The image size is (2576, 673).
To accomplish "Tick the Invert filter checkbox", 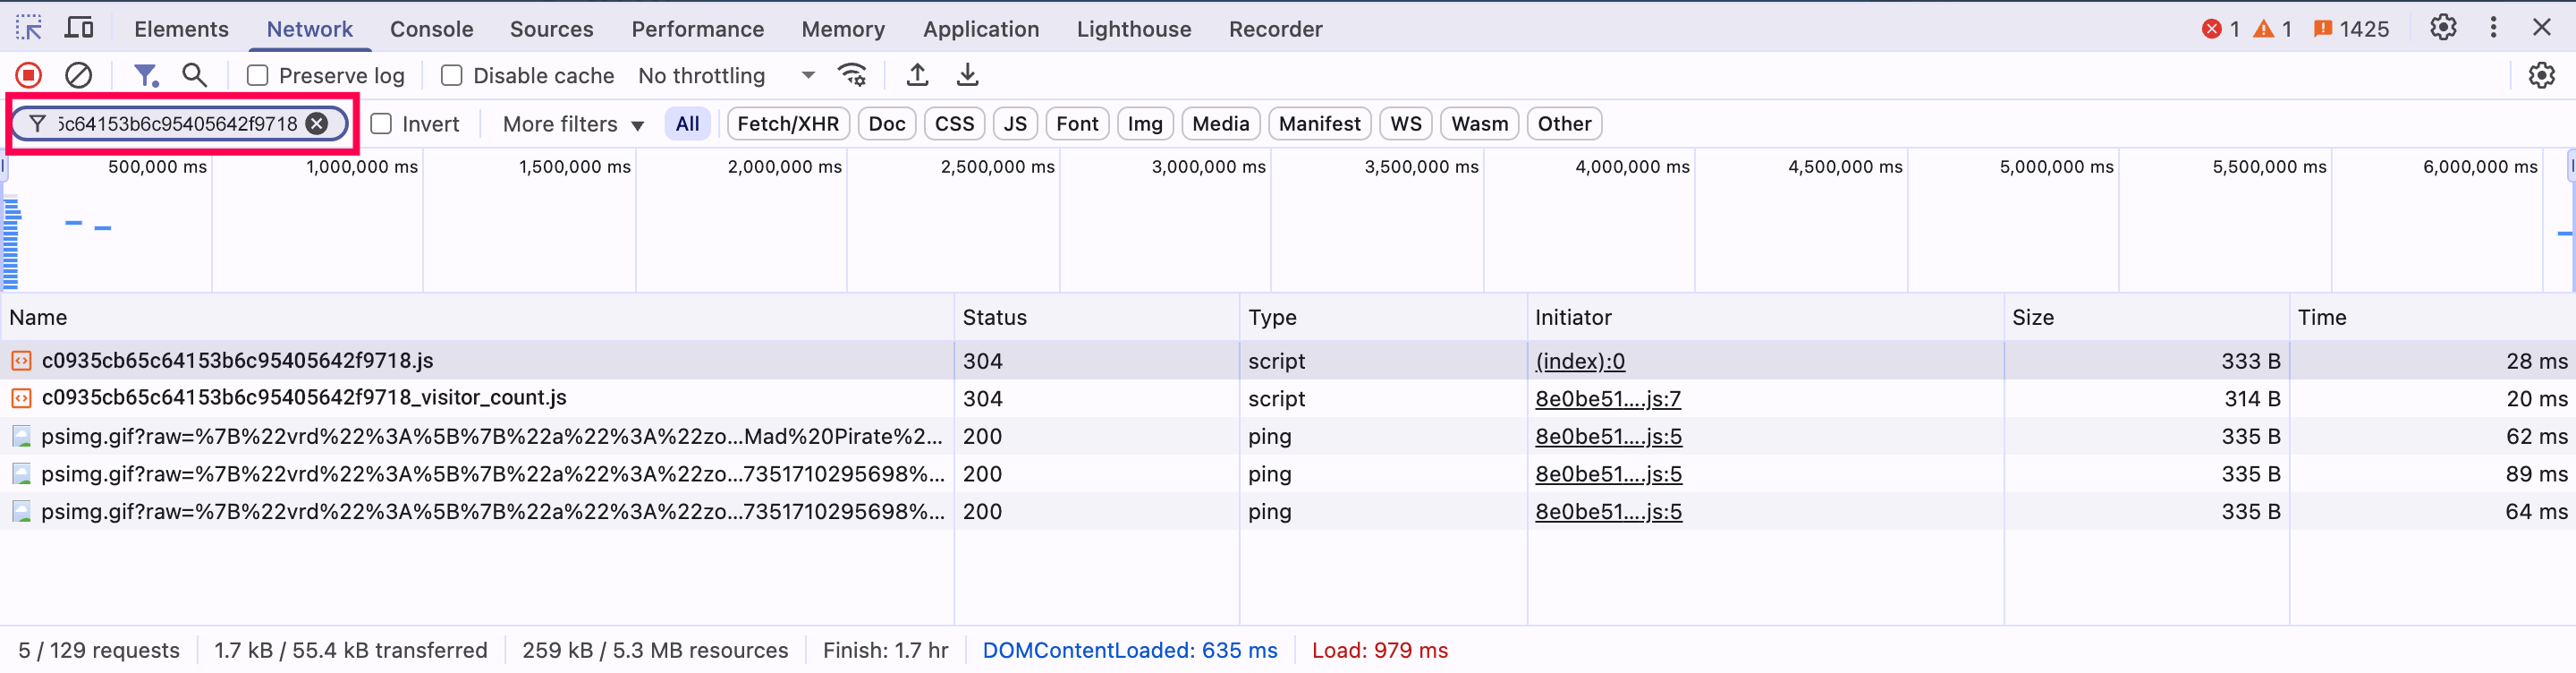I will click(x=381, y=124).
